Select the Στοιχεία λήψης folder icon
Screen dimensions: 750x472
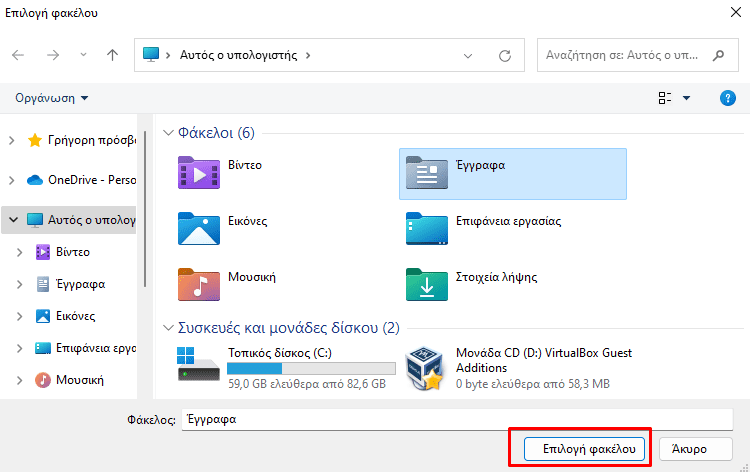pyautogui.click(x=427, y=285)
